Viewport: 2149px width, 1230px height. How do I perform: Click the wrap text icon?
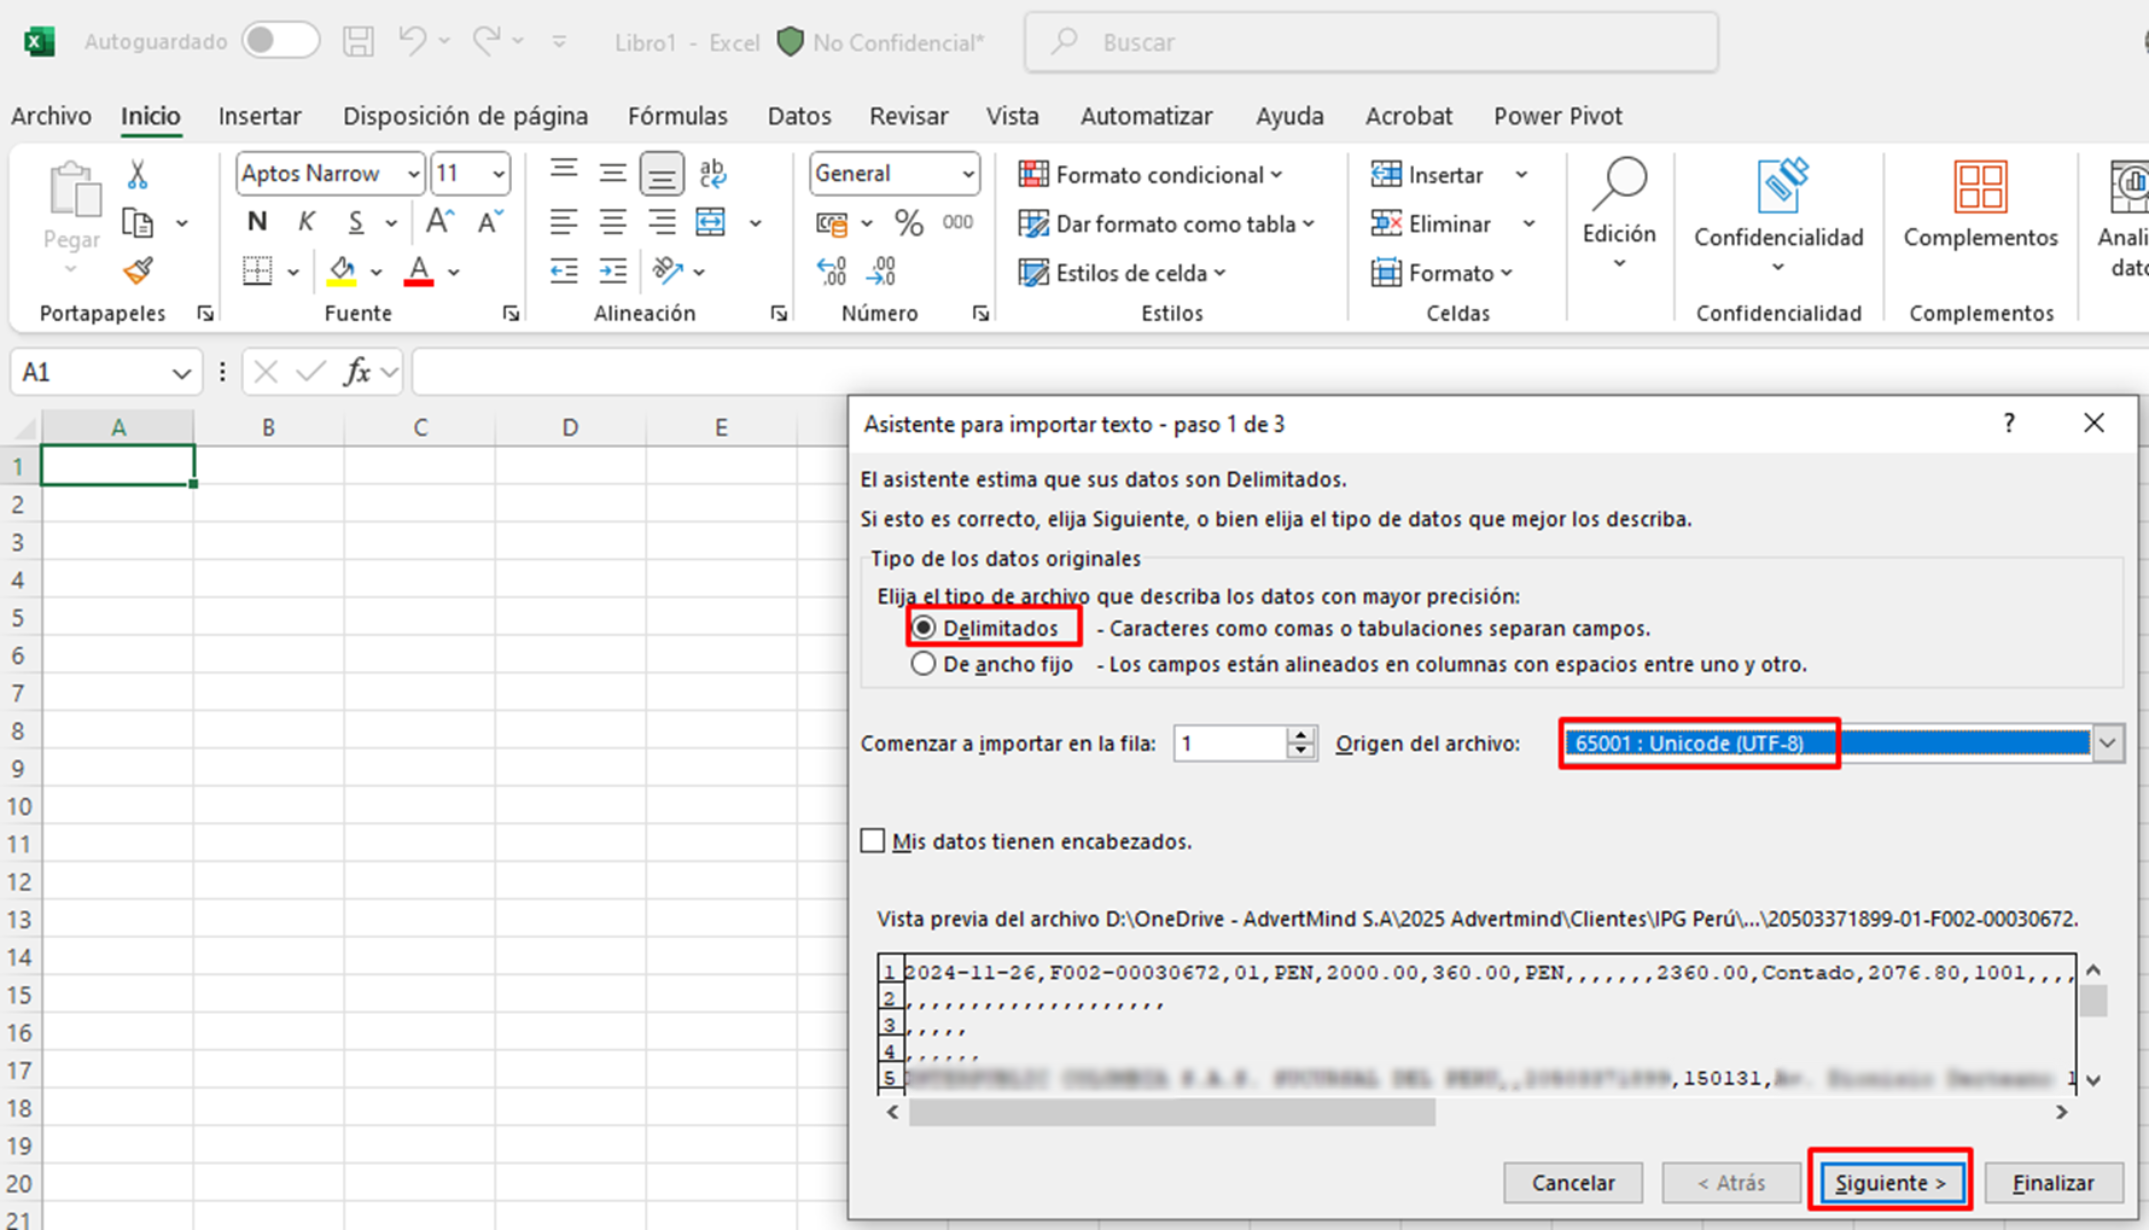tap(712, 174)
